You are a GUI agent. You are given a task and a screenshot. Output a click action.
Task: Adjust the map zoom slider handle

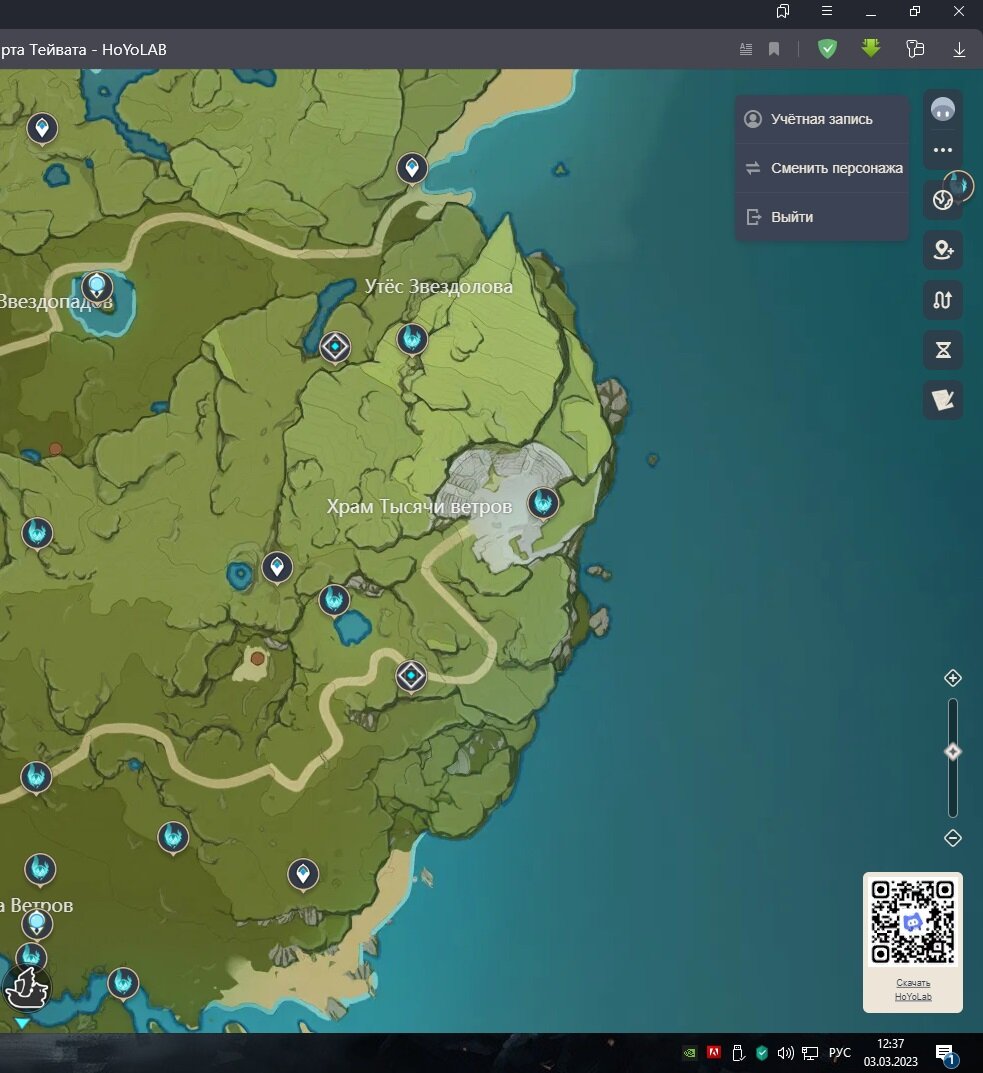[x=953, y=752]
